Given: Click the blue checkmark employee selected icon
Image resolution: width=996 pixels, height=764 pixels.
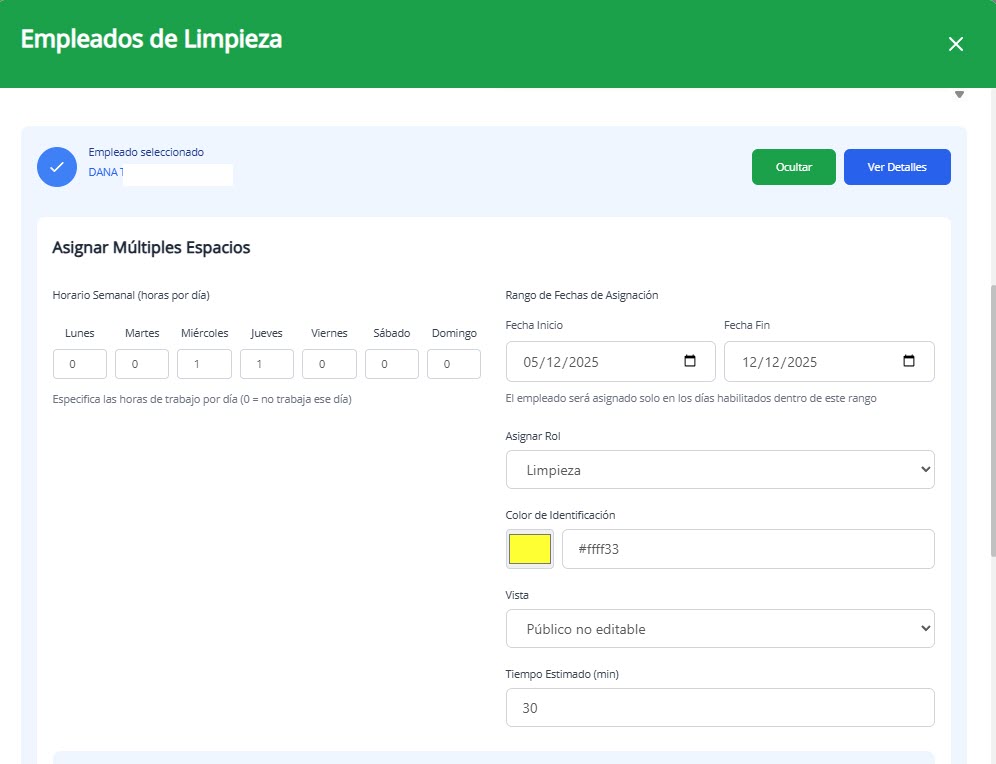Looking at the screenshot, I should 57,167.
